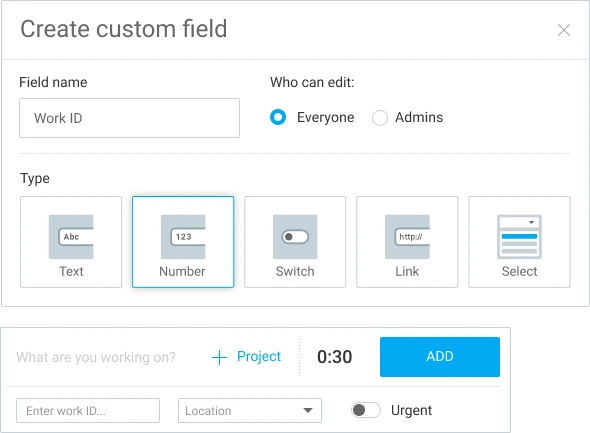Pick the Switch field type
Screen dimensions: 590x433
click(295, 242)
